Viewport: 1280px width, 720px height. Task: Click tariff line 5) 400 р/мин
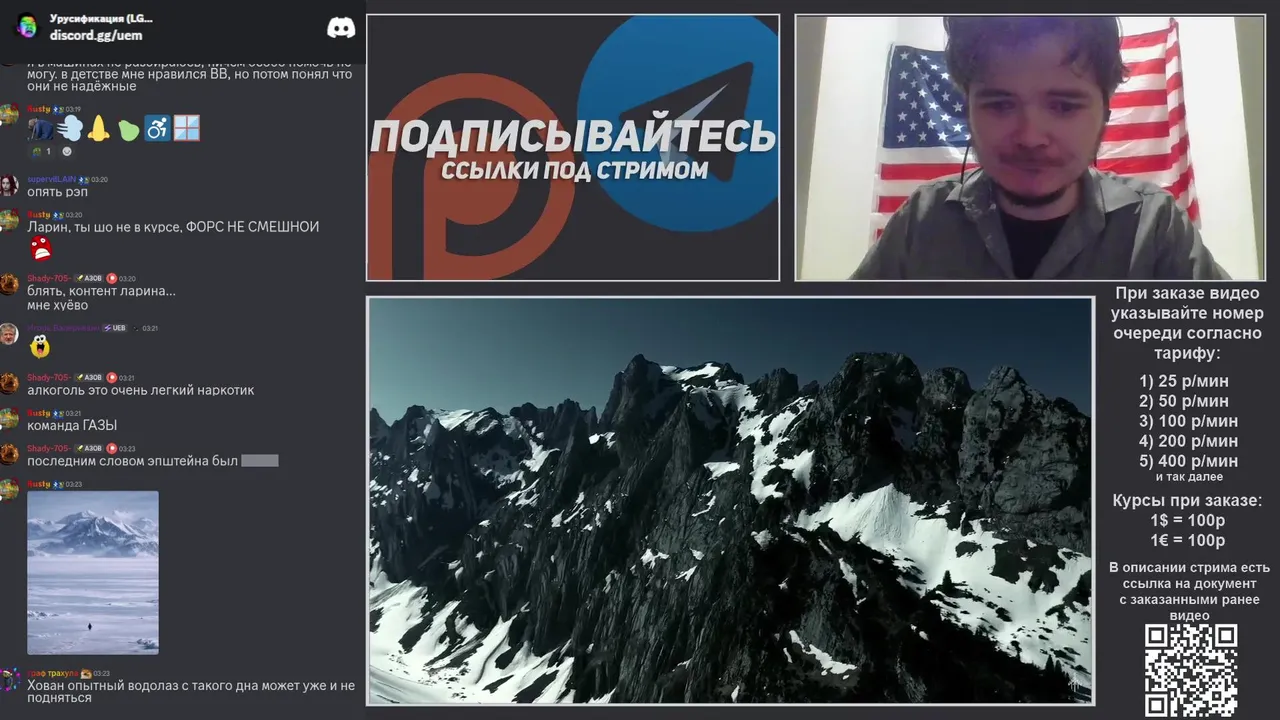coord(1188,461)
